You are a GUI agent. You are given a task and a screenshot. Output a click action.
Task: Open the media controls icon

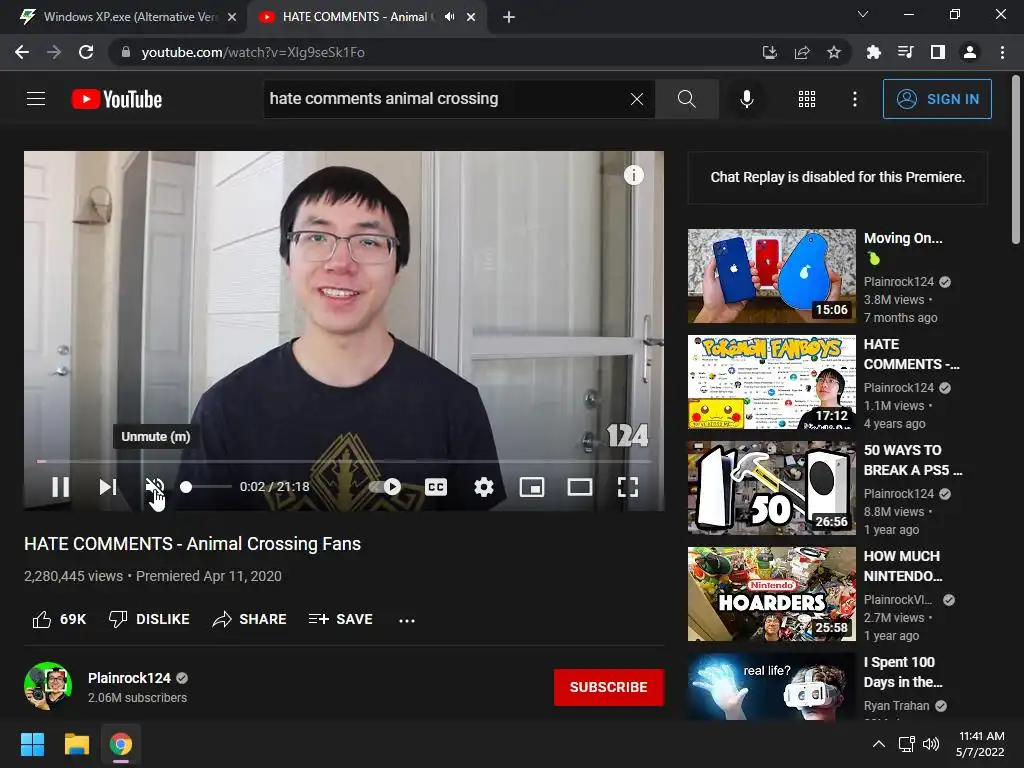coord(905,52)
